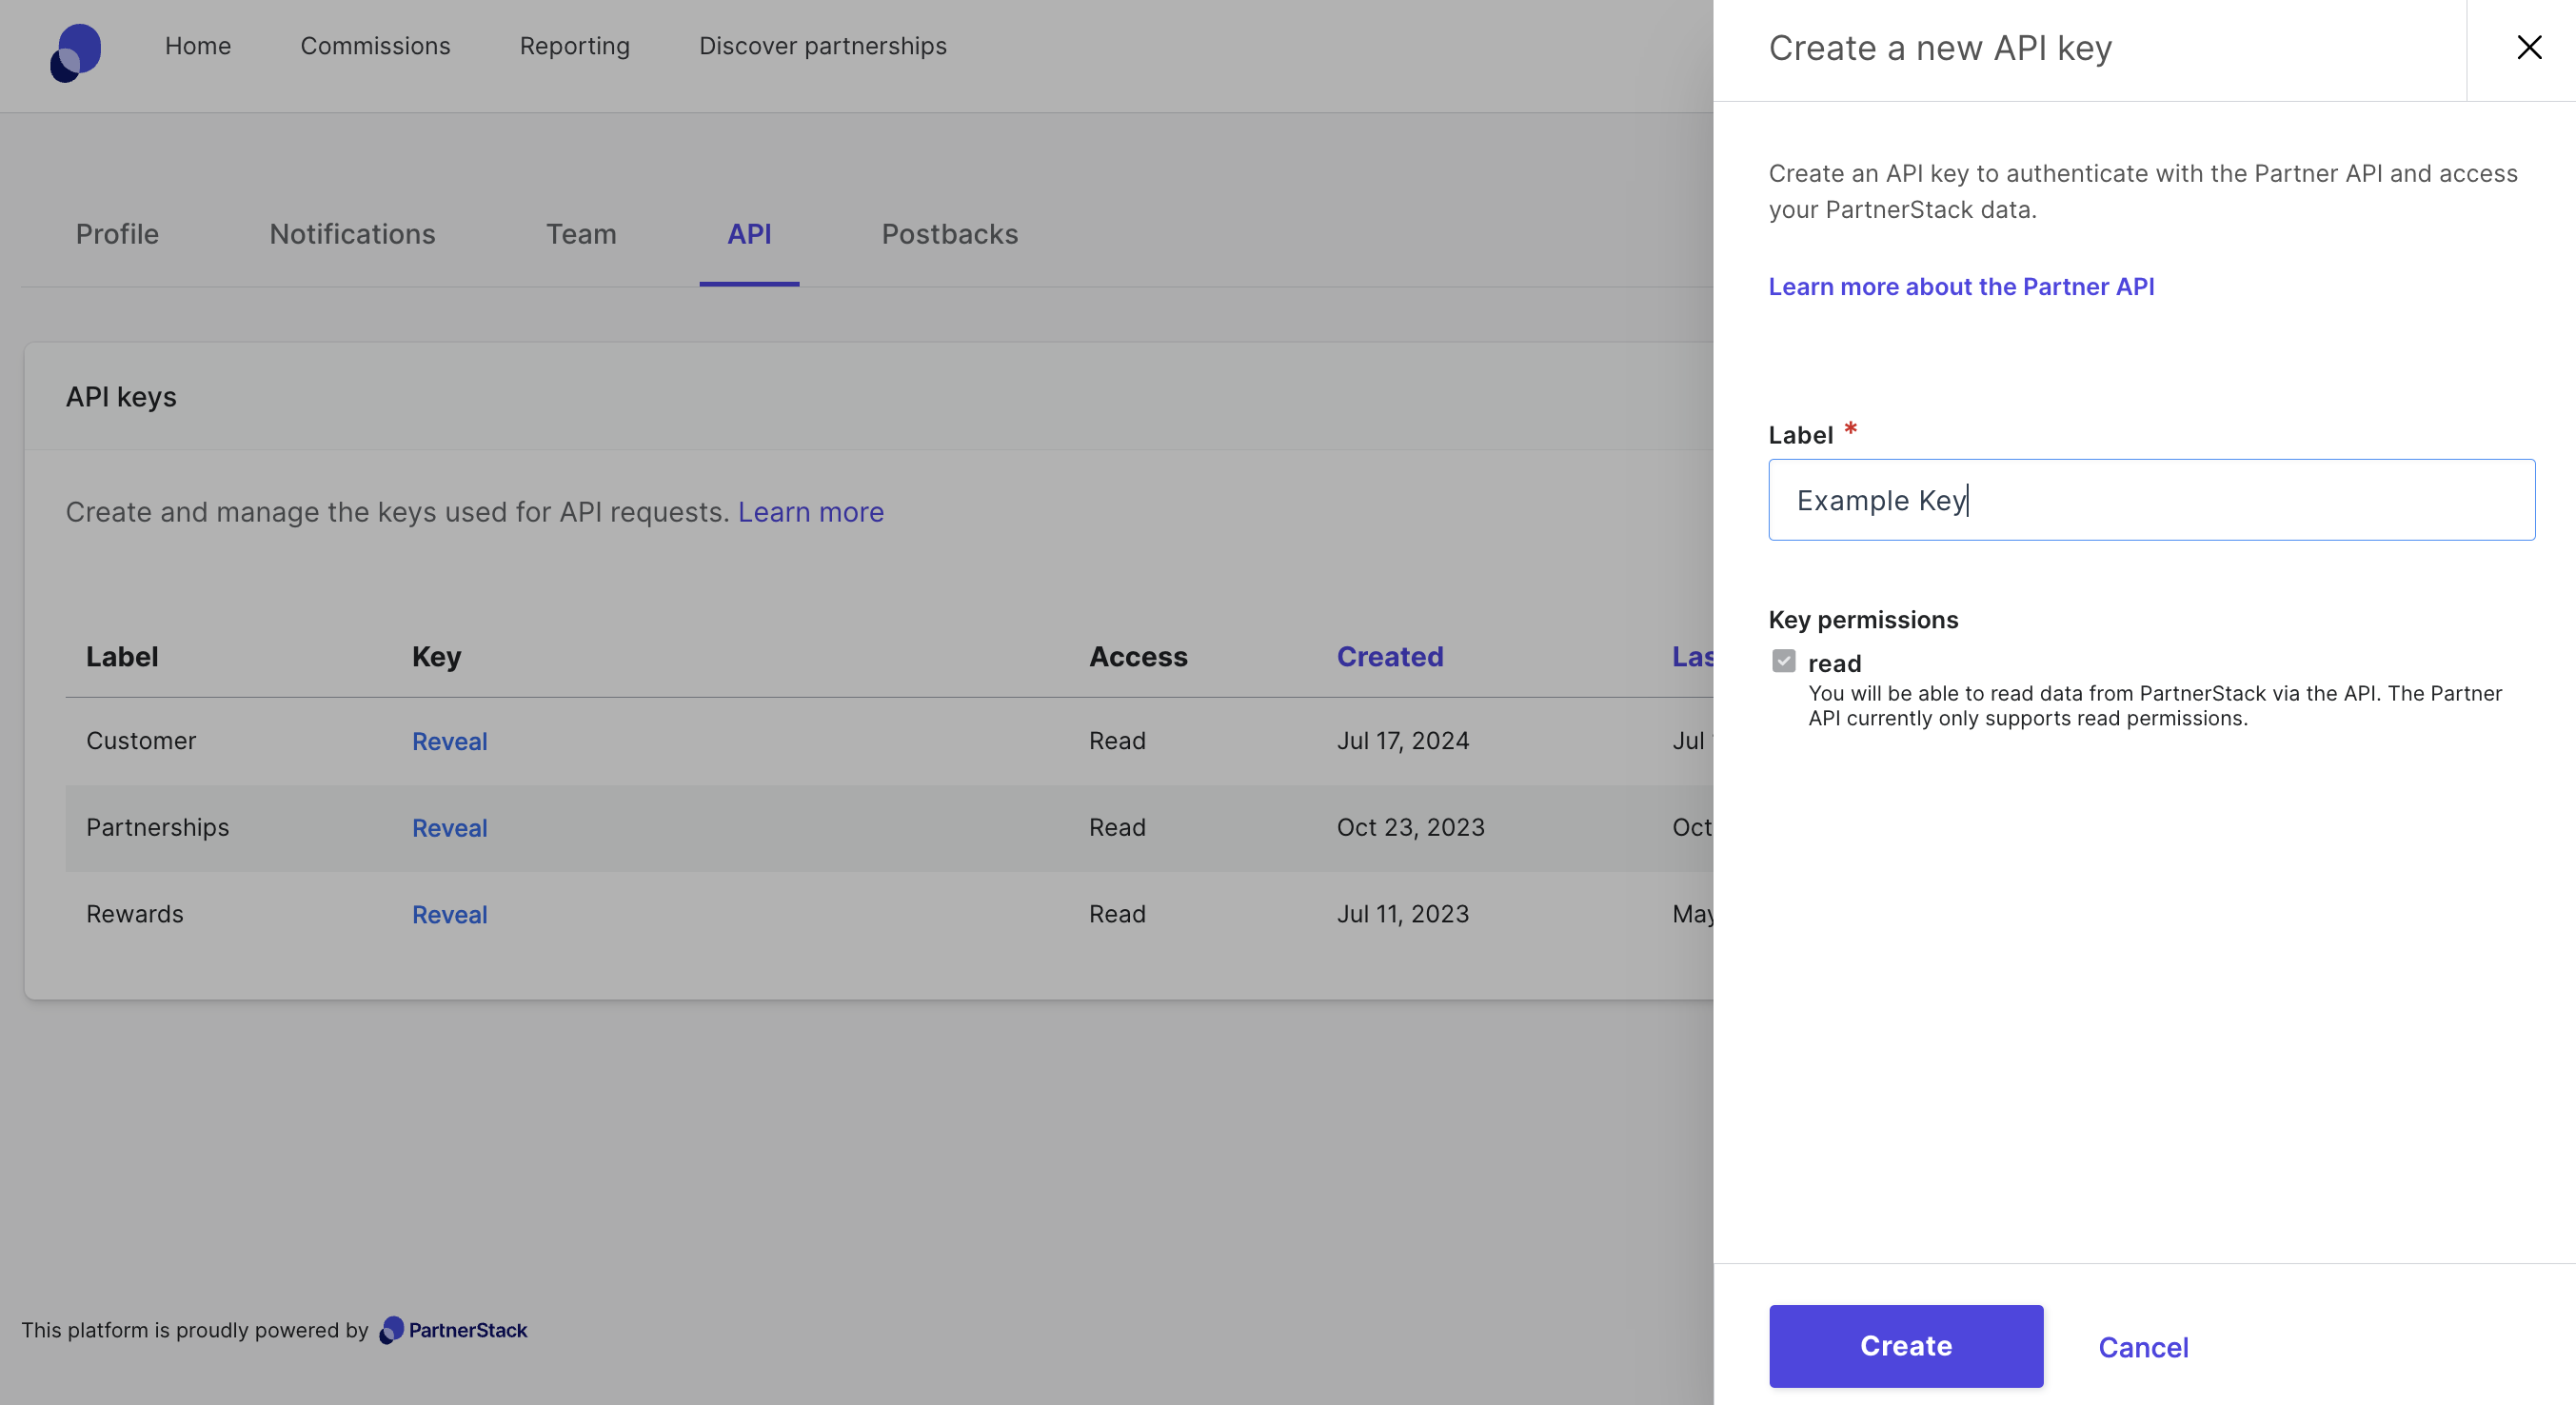Close the Create API key panel
This screenshot has width=2576, height=1405.
[x=2528, y=48]
